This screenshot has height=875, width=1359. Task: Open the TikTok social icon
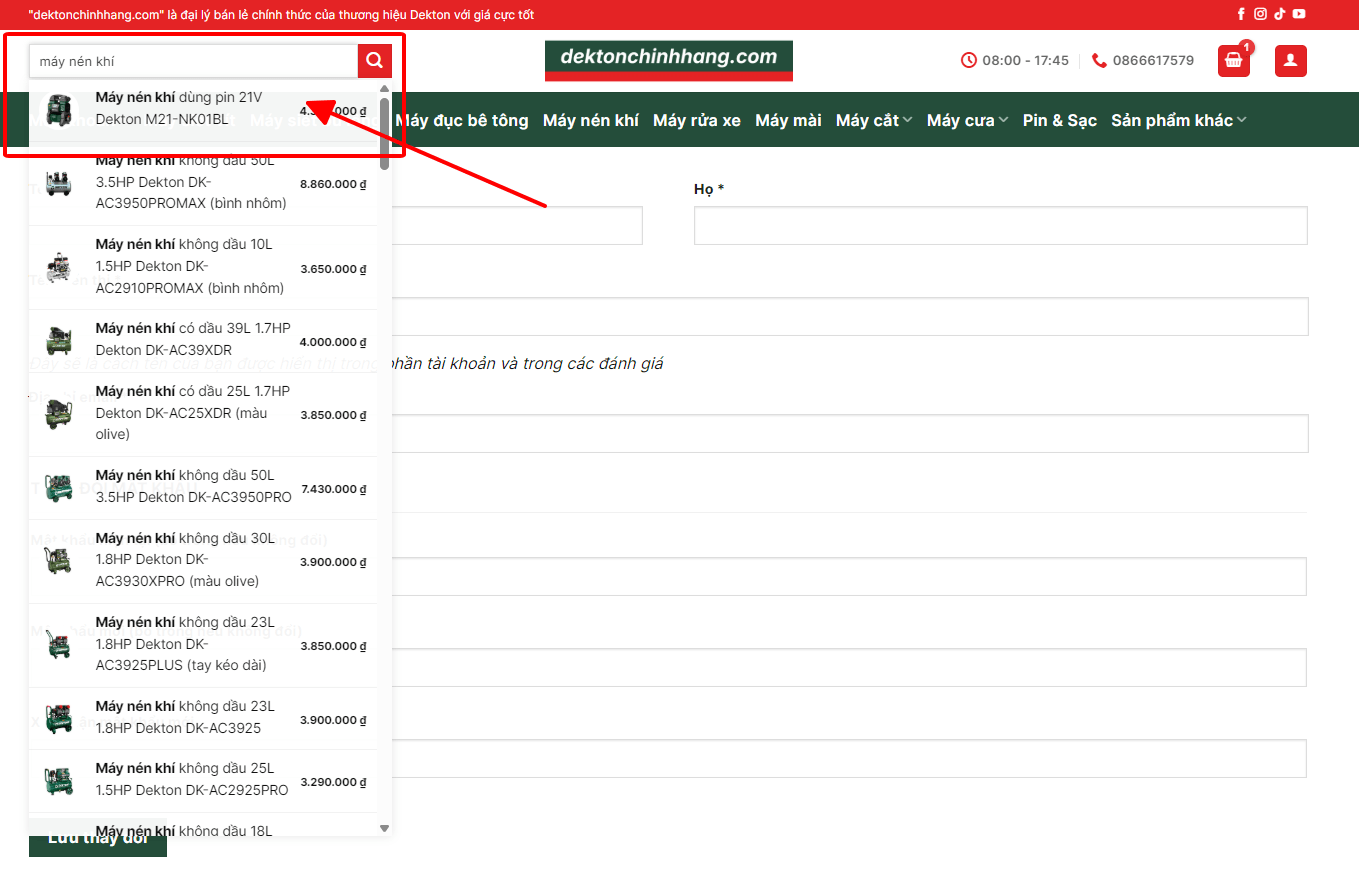coord(1279,14)
